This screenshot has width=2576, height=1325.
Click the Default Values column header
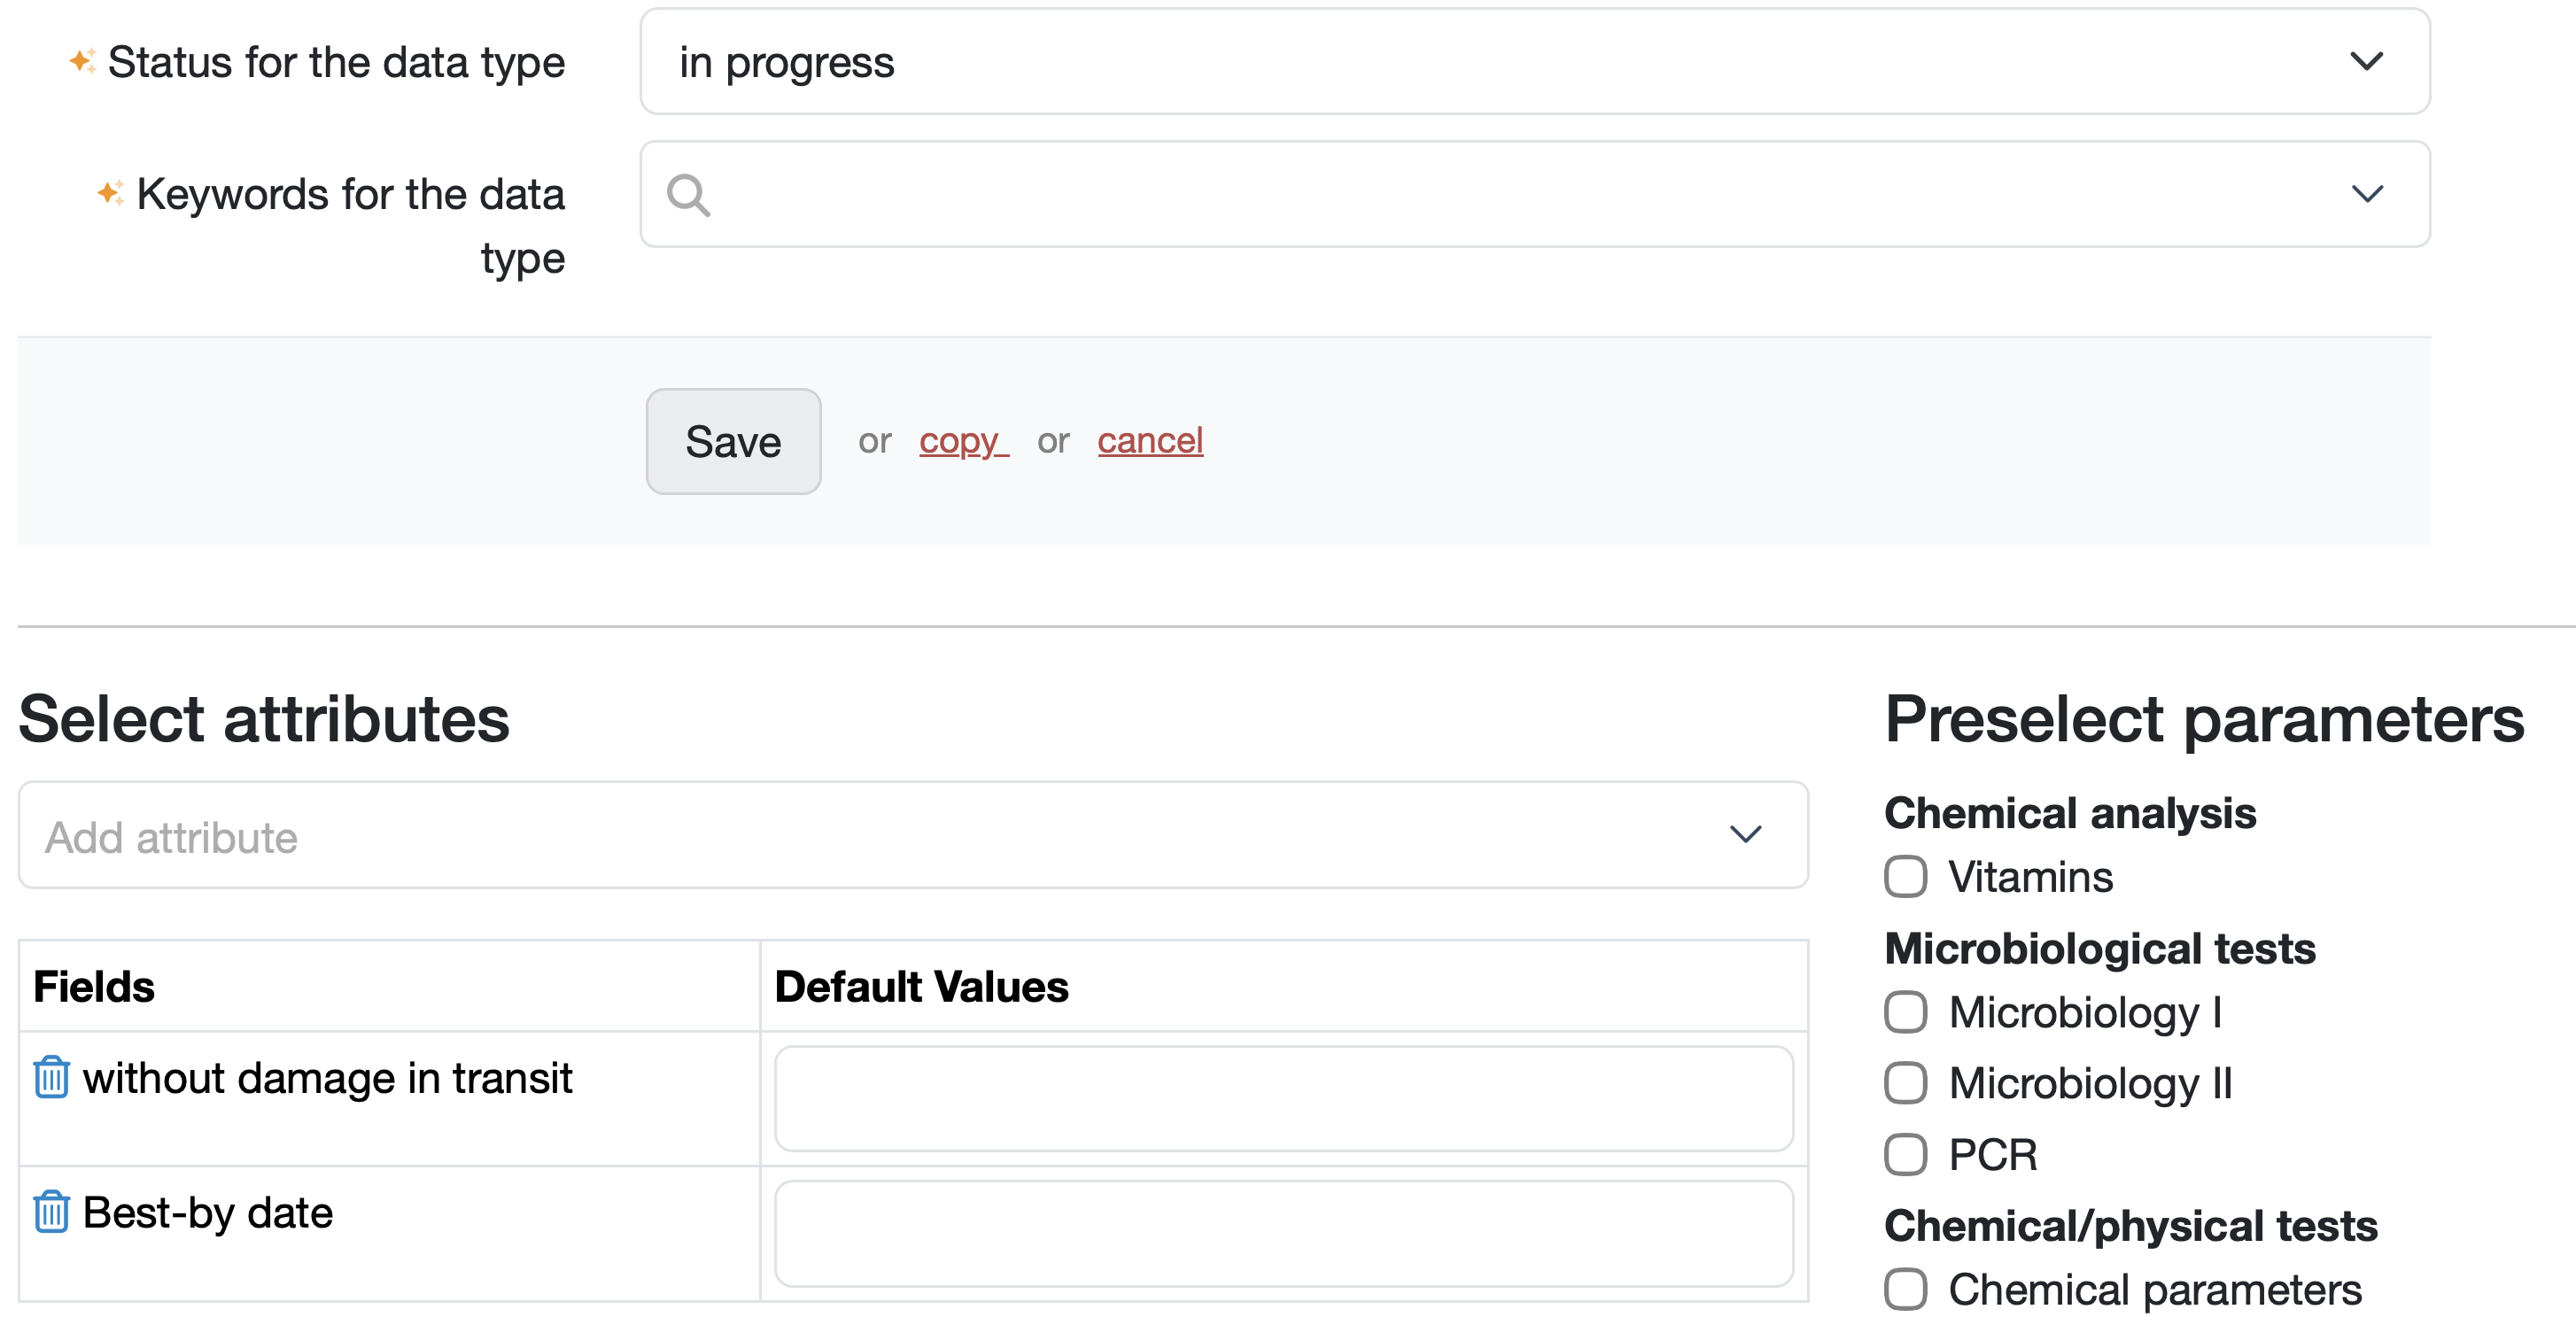pyautogui.click(x=921, y=987)
